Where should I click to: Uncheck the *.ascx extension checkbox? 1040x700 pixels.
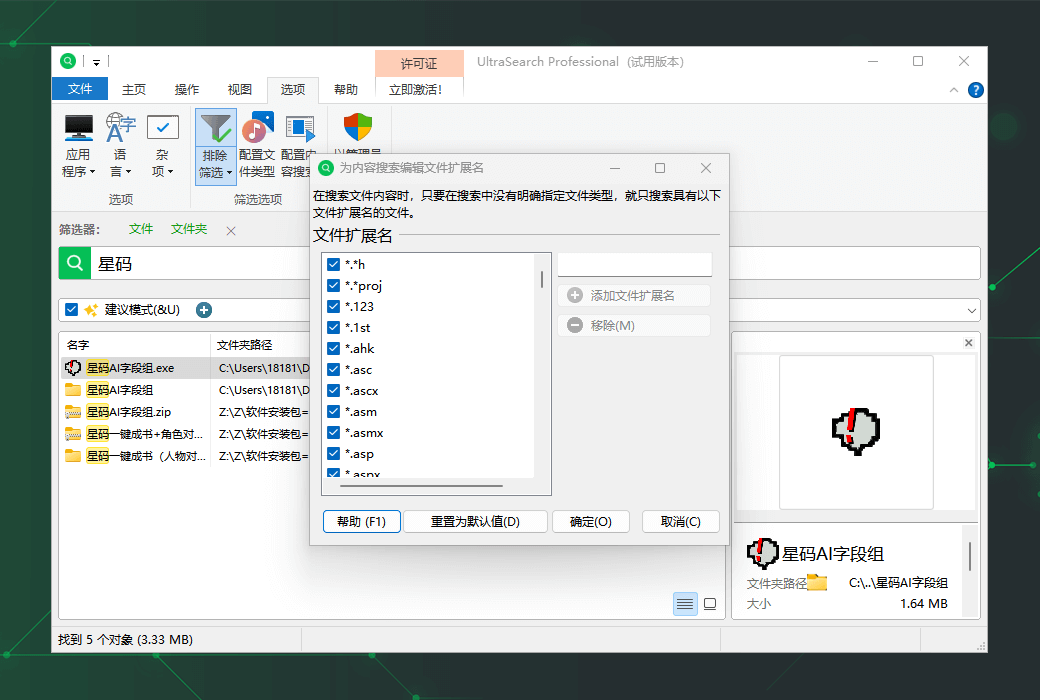(334, 390)
